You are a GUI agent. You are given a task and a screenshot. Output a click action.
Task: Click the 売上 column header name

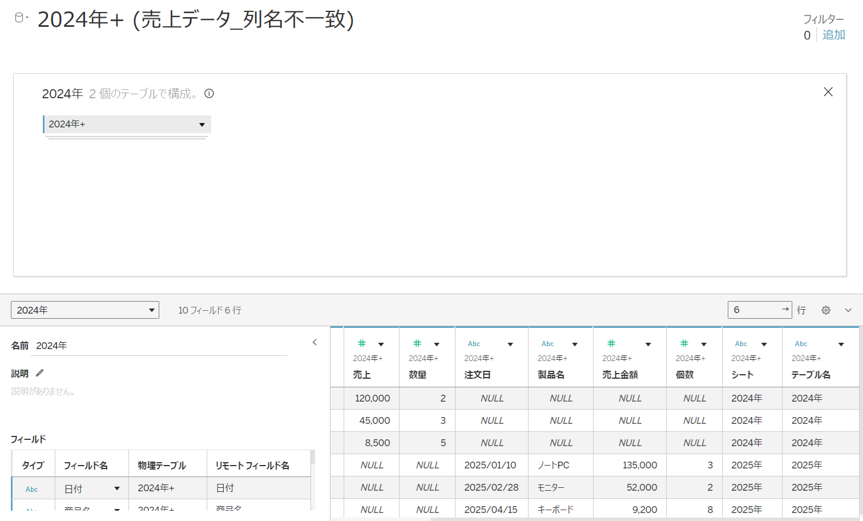362,375
